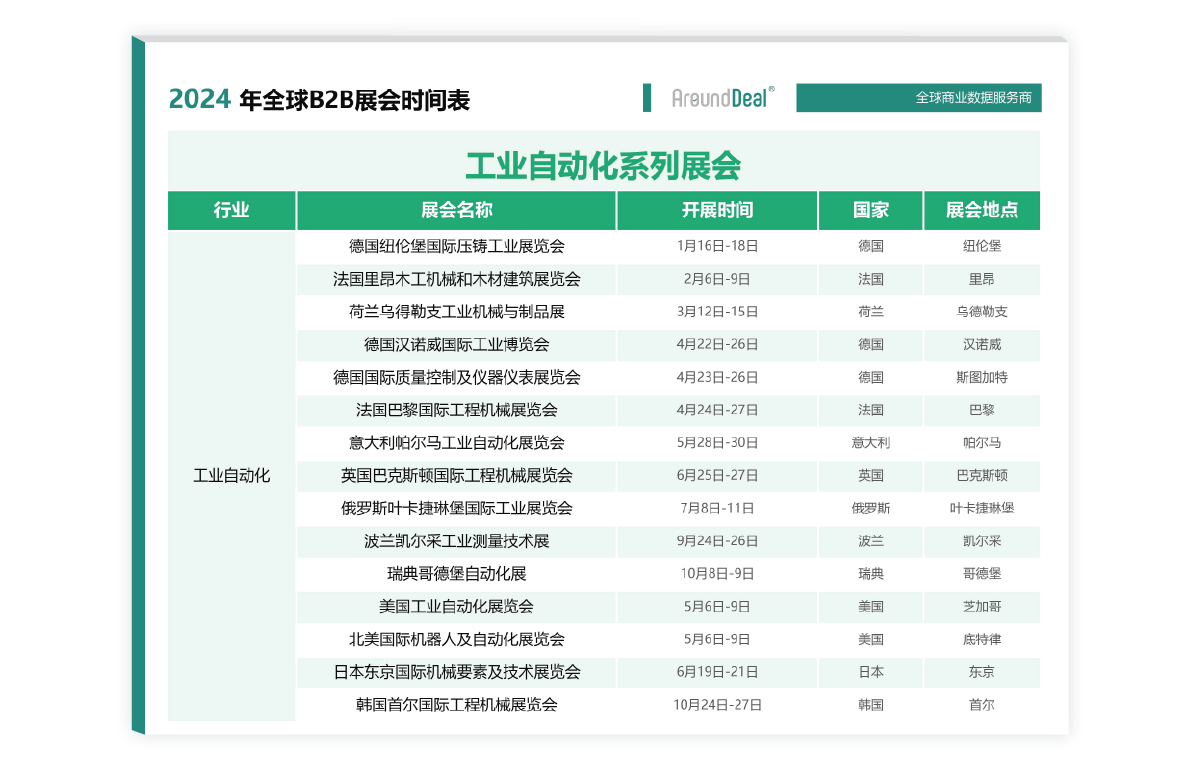Click the location '帕尔马'
This screenshot has height=770, width=1200.
coord(982,443)
